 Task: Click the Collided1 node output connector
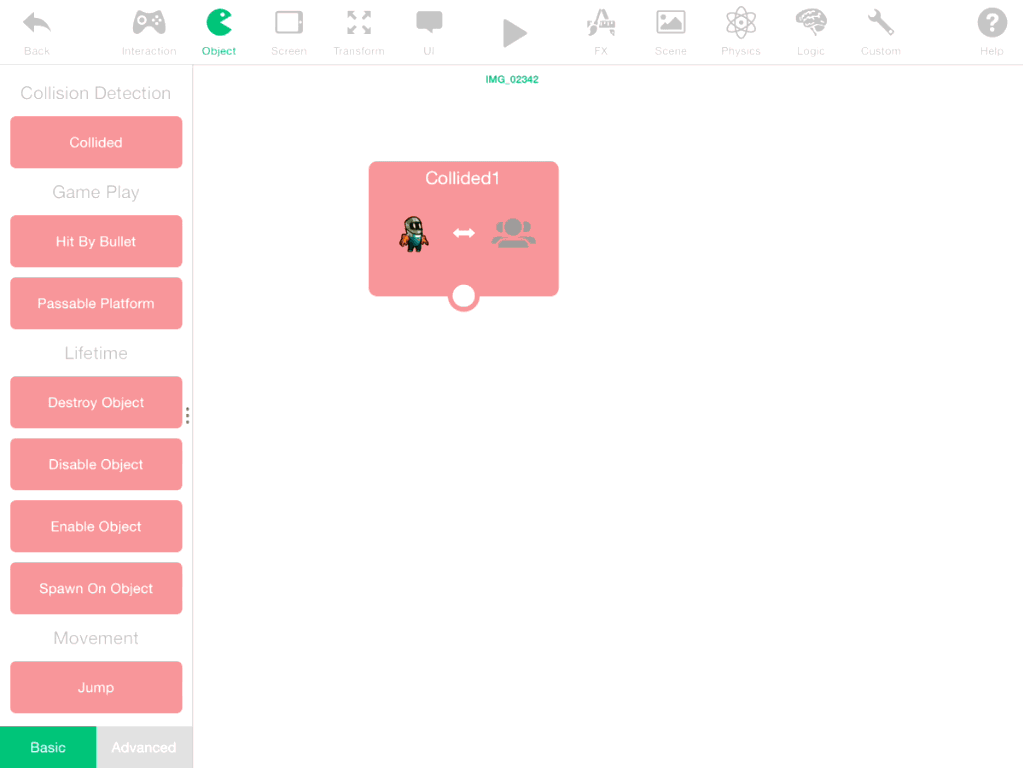click(464, 296)
